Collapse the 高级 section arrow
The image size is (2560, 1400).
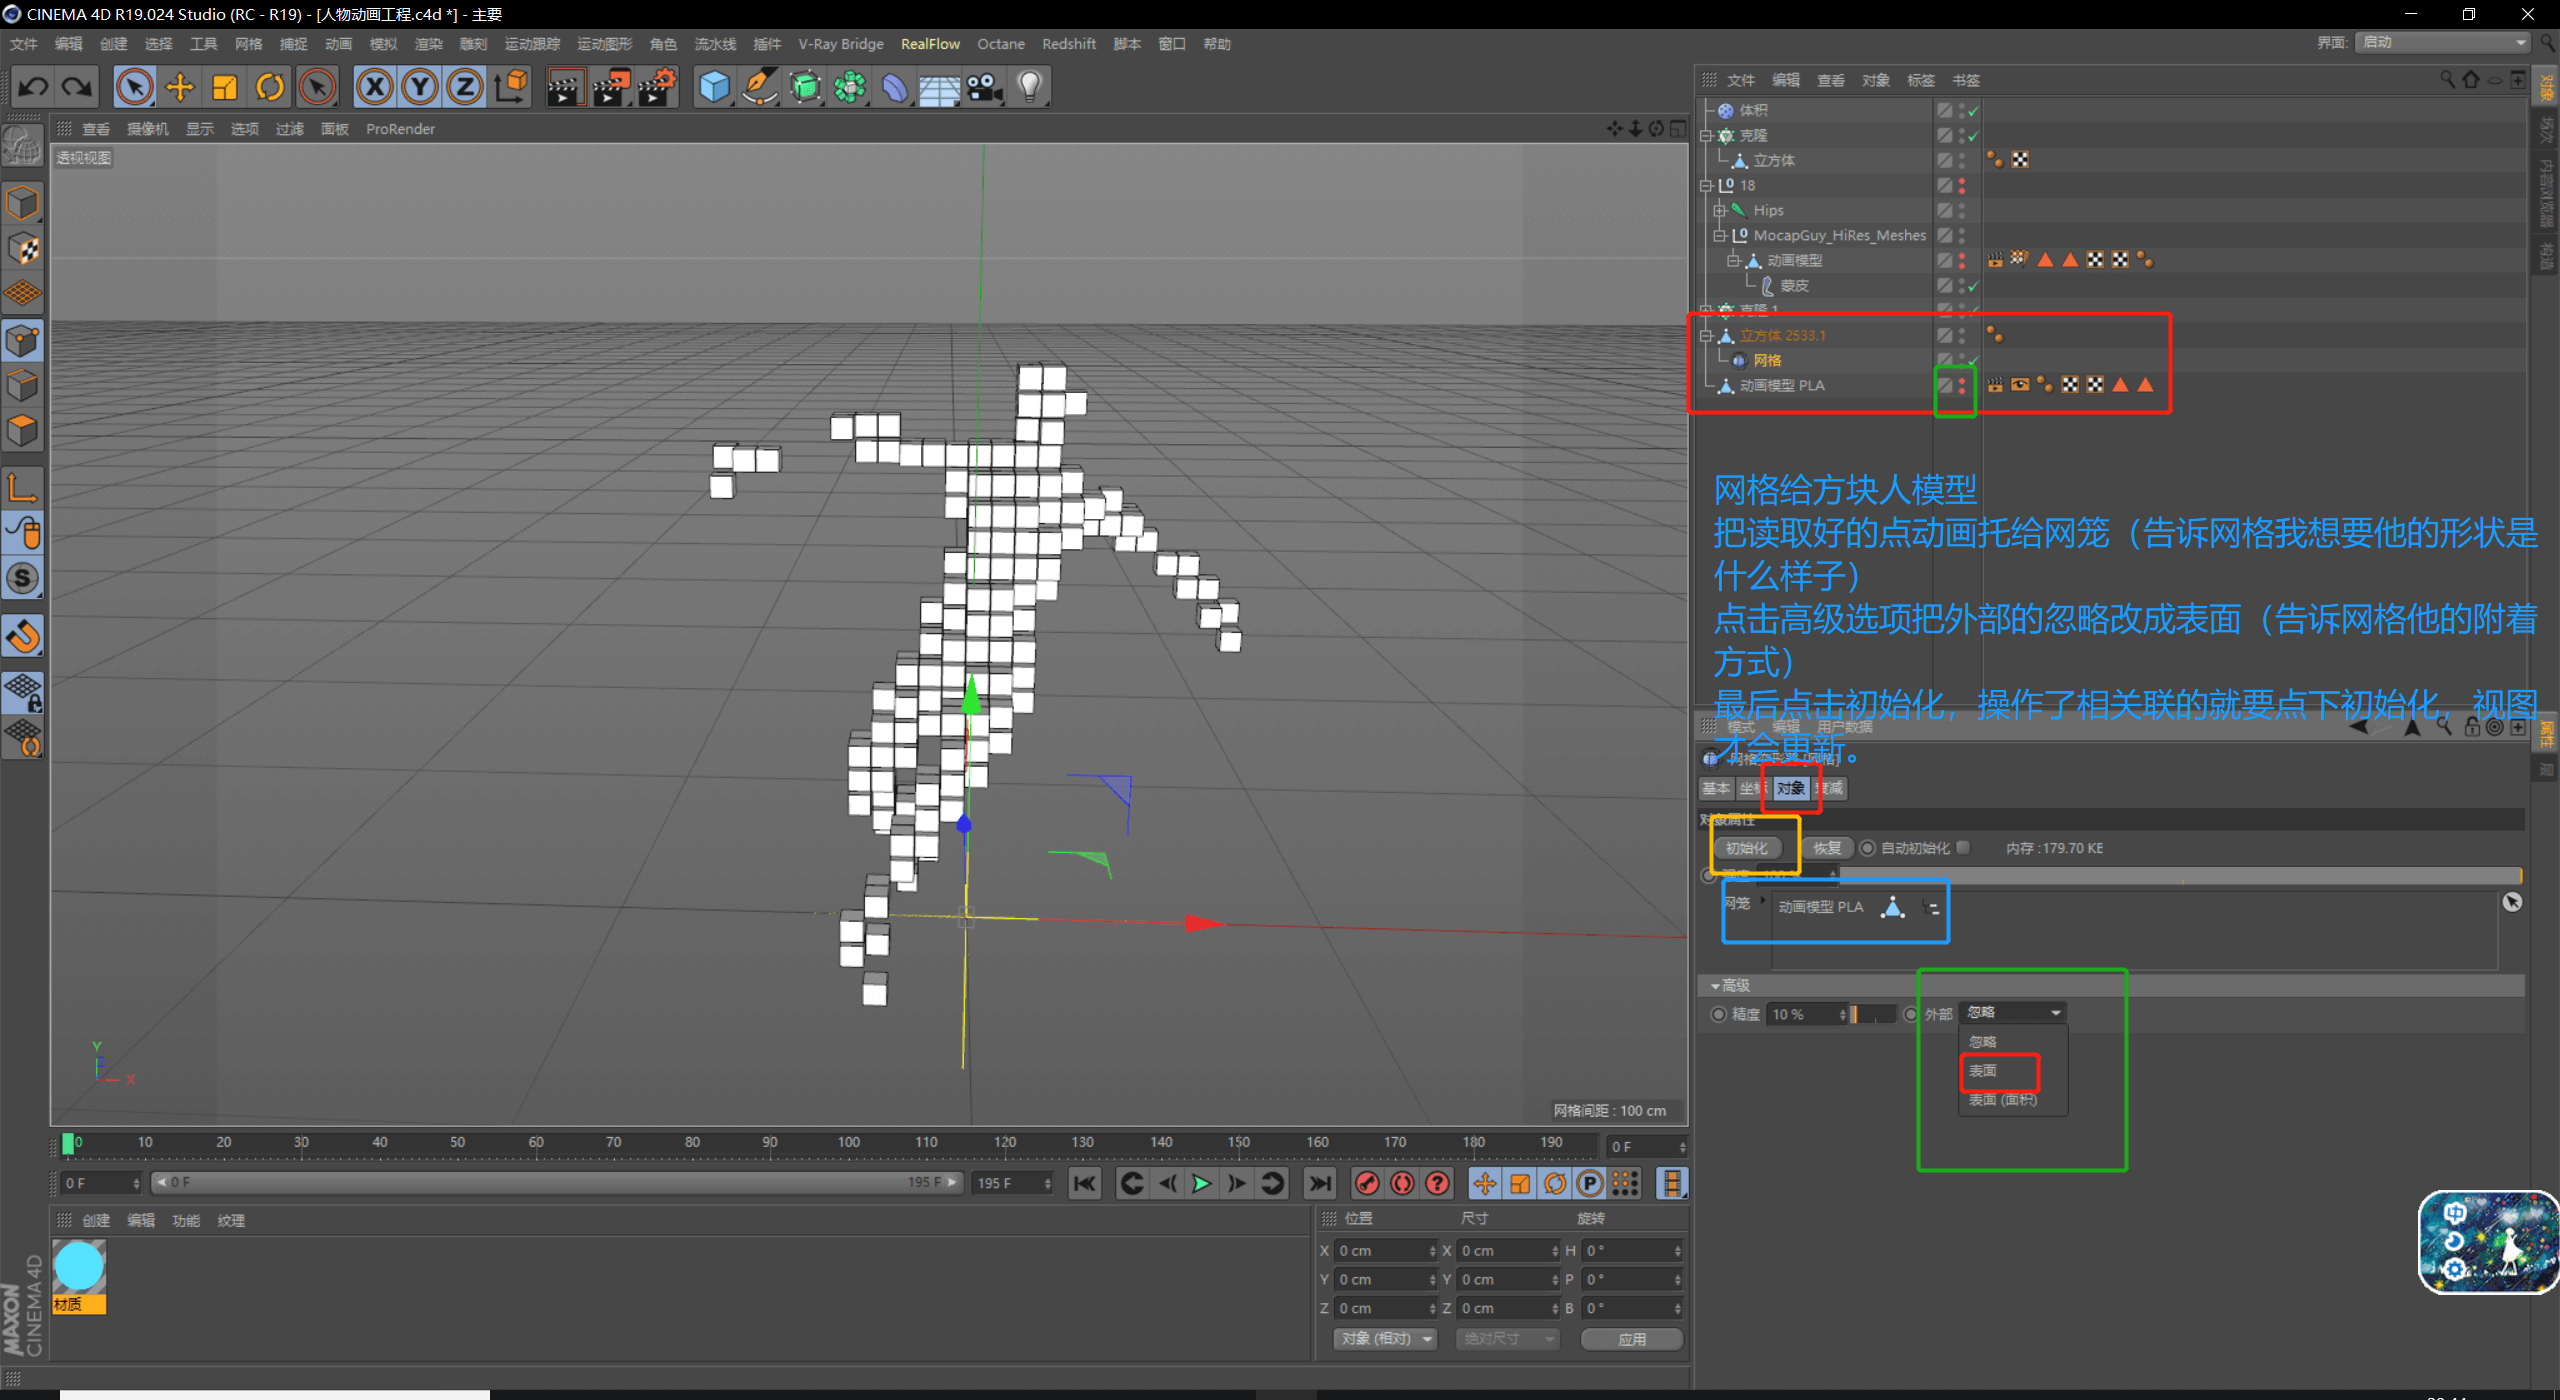pyautogui.click(x=1715, y=986)
